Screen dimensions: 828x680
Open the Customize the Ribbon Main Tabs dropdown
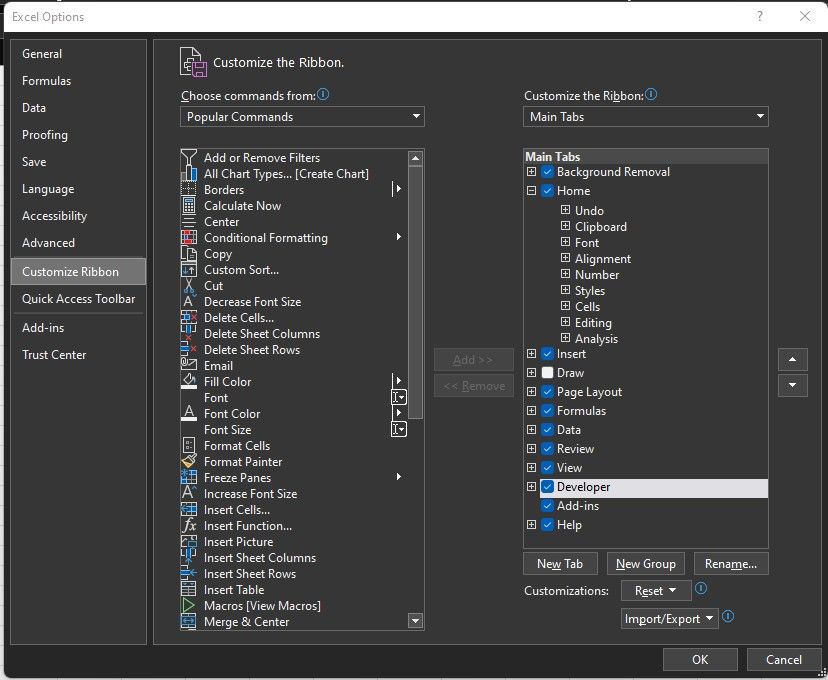(645, 117)
